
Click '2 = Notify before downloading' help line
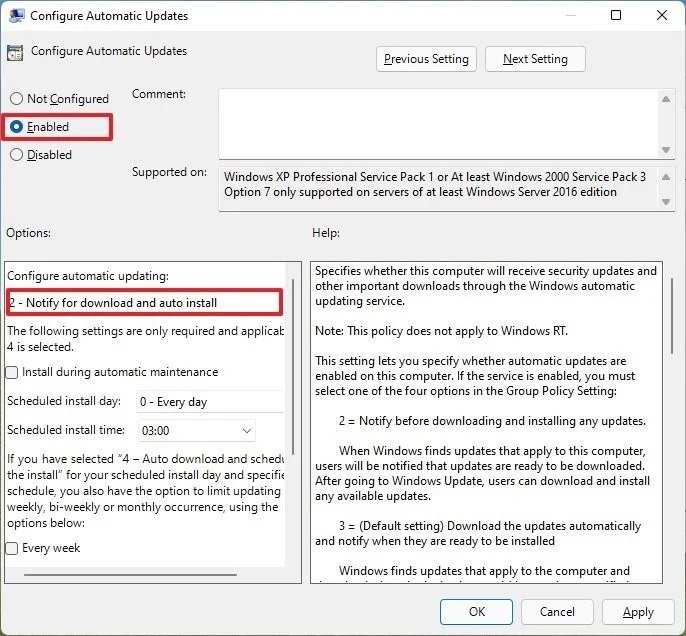point(492,421)
